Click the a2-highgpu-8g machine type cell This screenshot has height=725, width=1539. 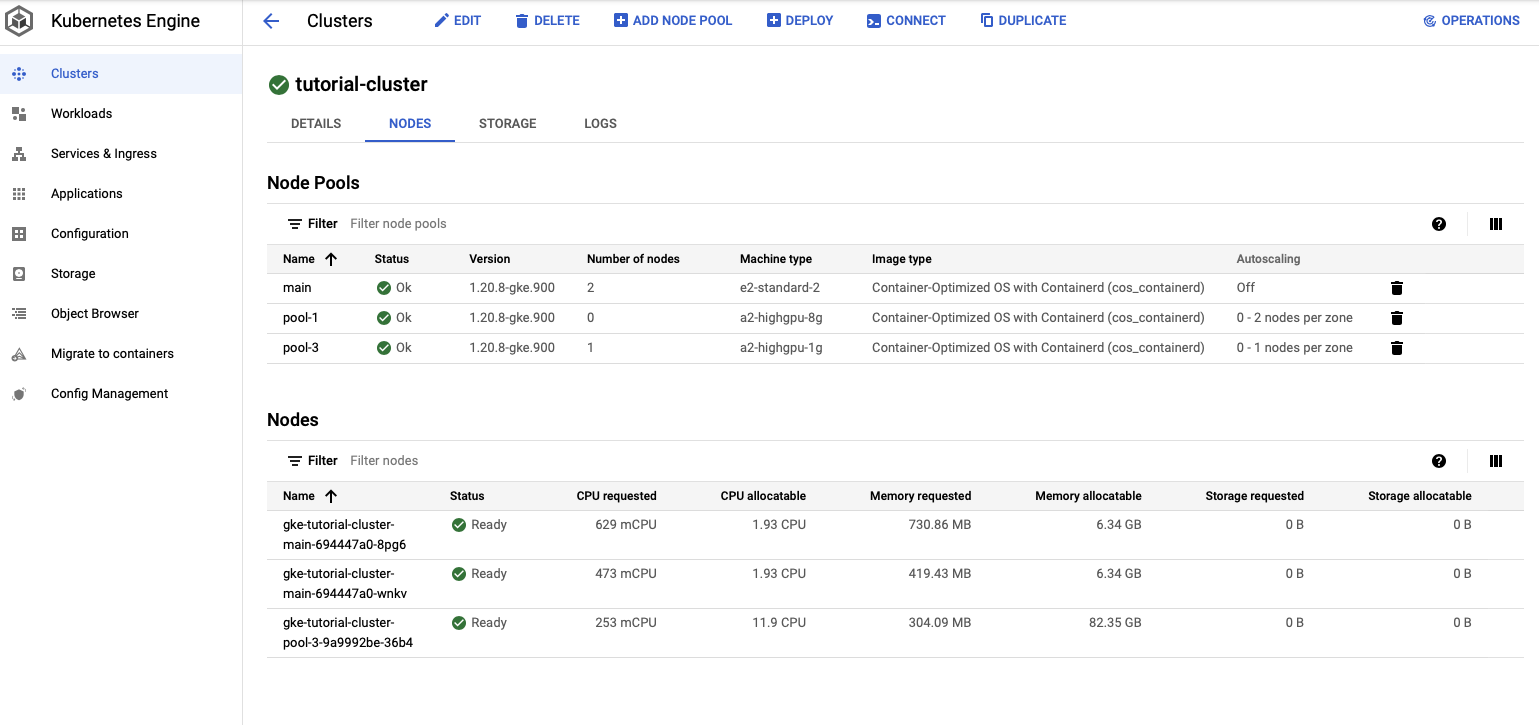click(781, 318)
